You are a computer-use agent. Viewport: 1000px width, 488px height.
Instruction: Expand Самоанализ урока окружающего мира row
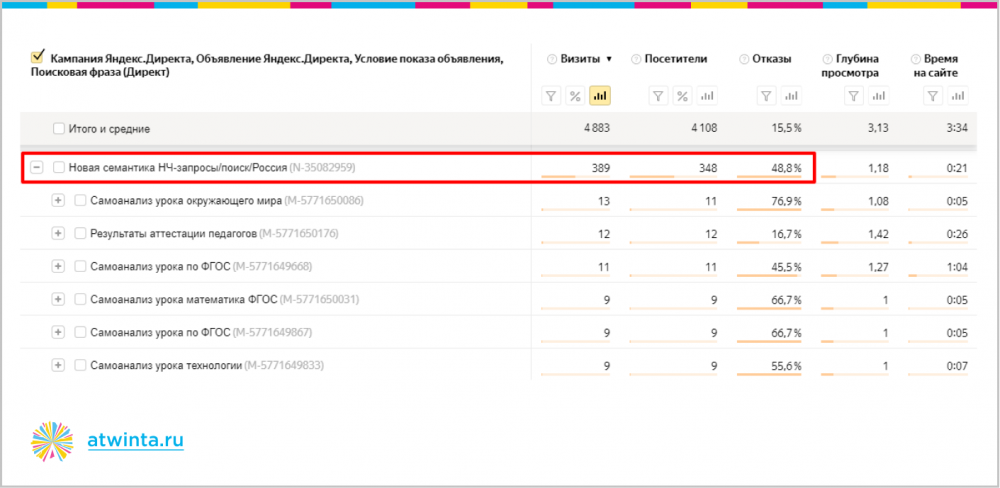pyautogui.click(x=58, y=200)
